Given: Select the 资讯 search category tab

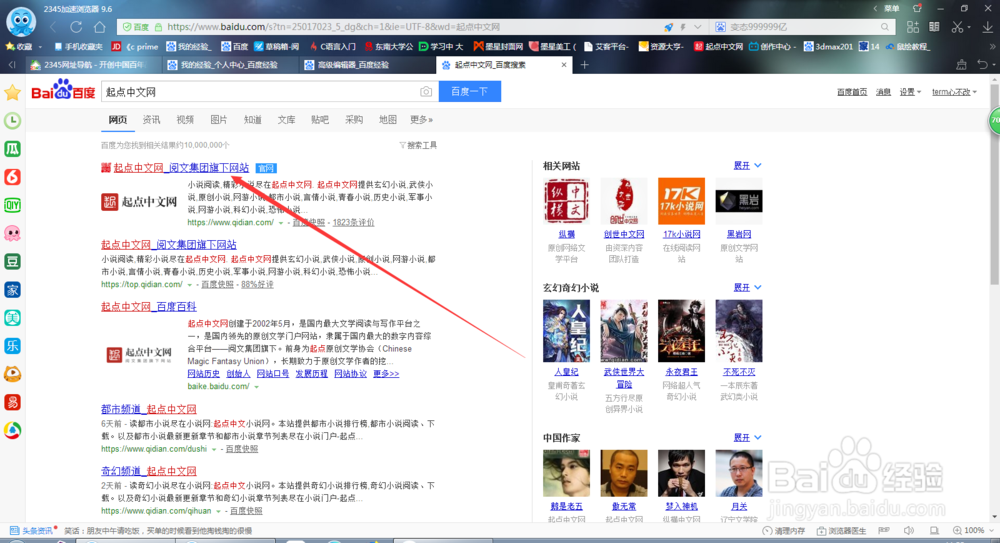Looking at the screenshot, I should 151,119.
